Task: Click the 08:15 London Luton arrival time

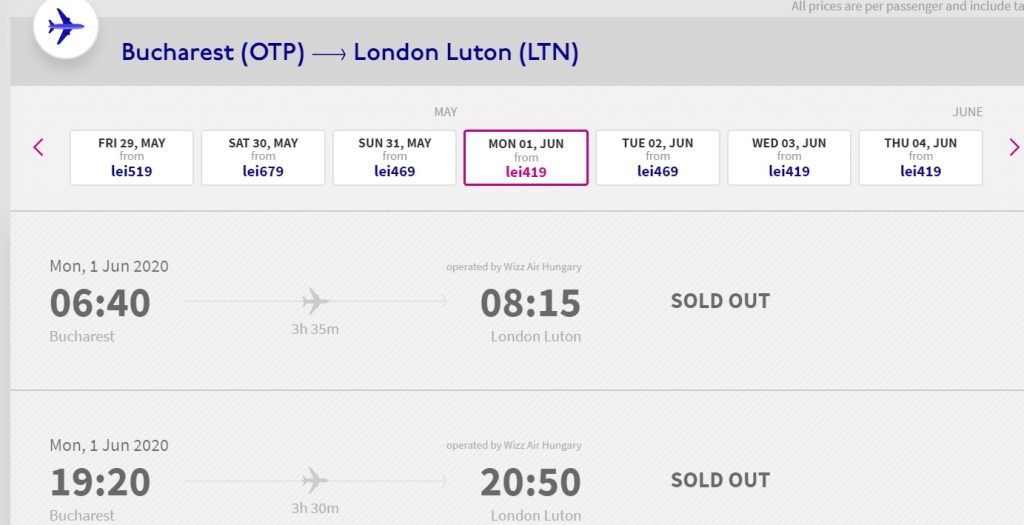Action: [530, 303]
